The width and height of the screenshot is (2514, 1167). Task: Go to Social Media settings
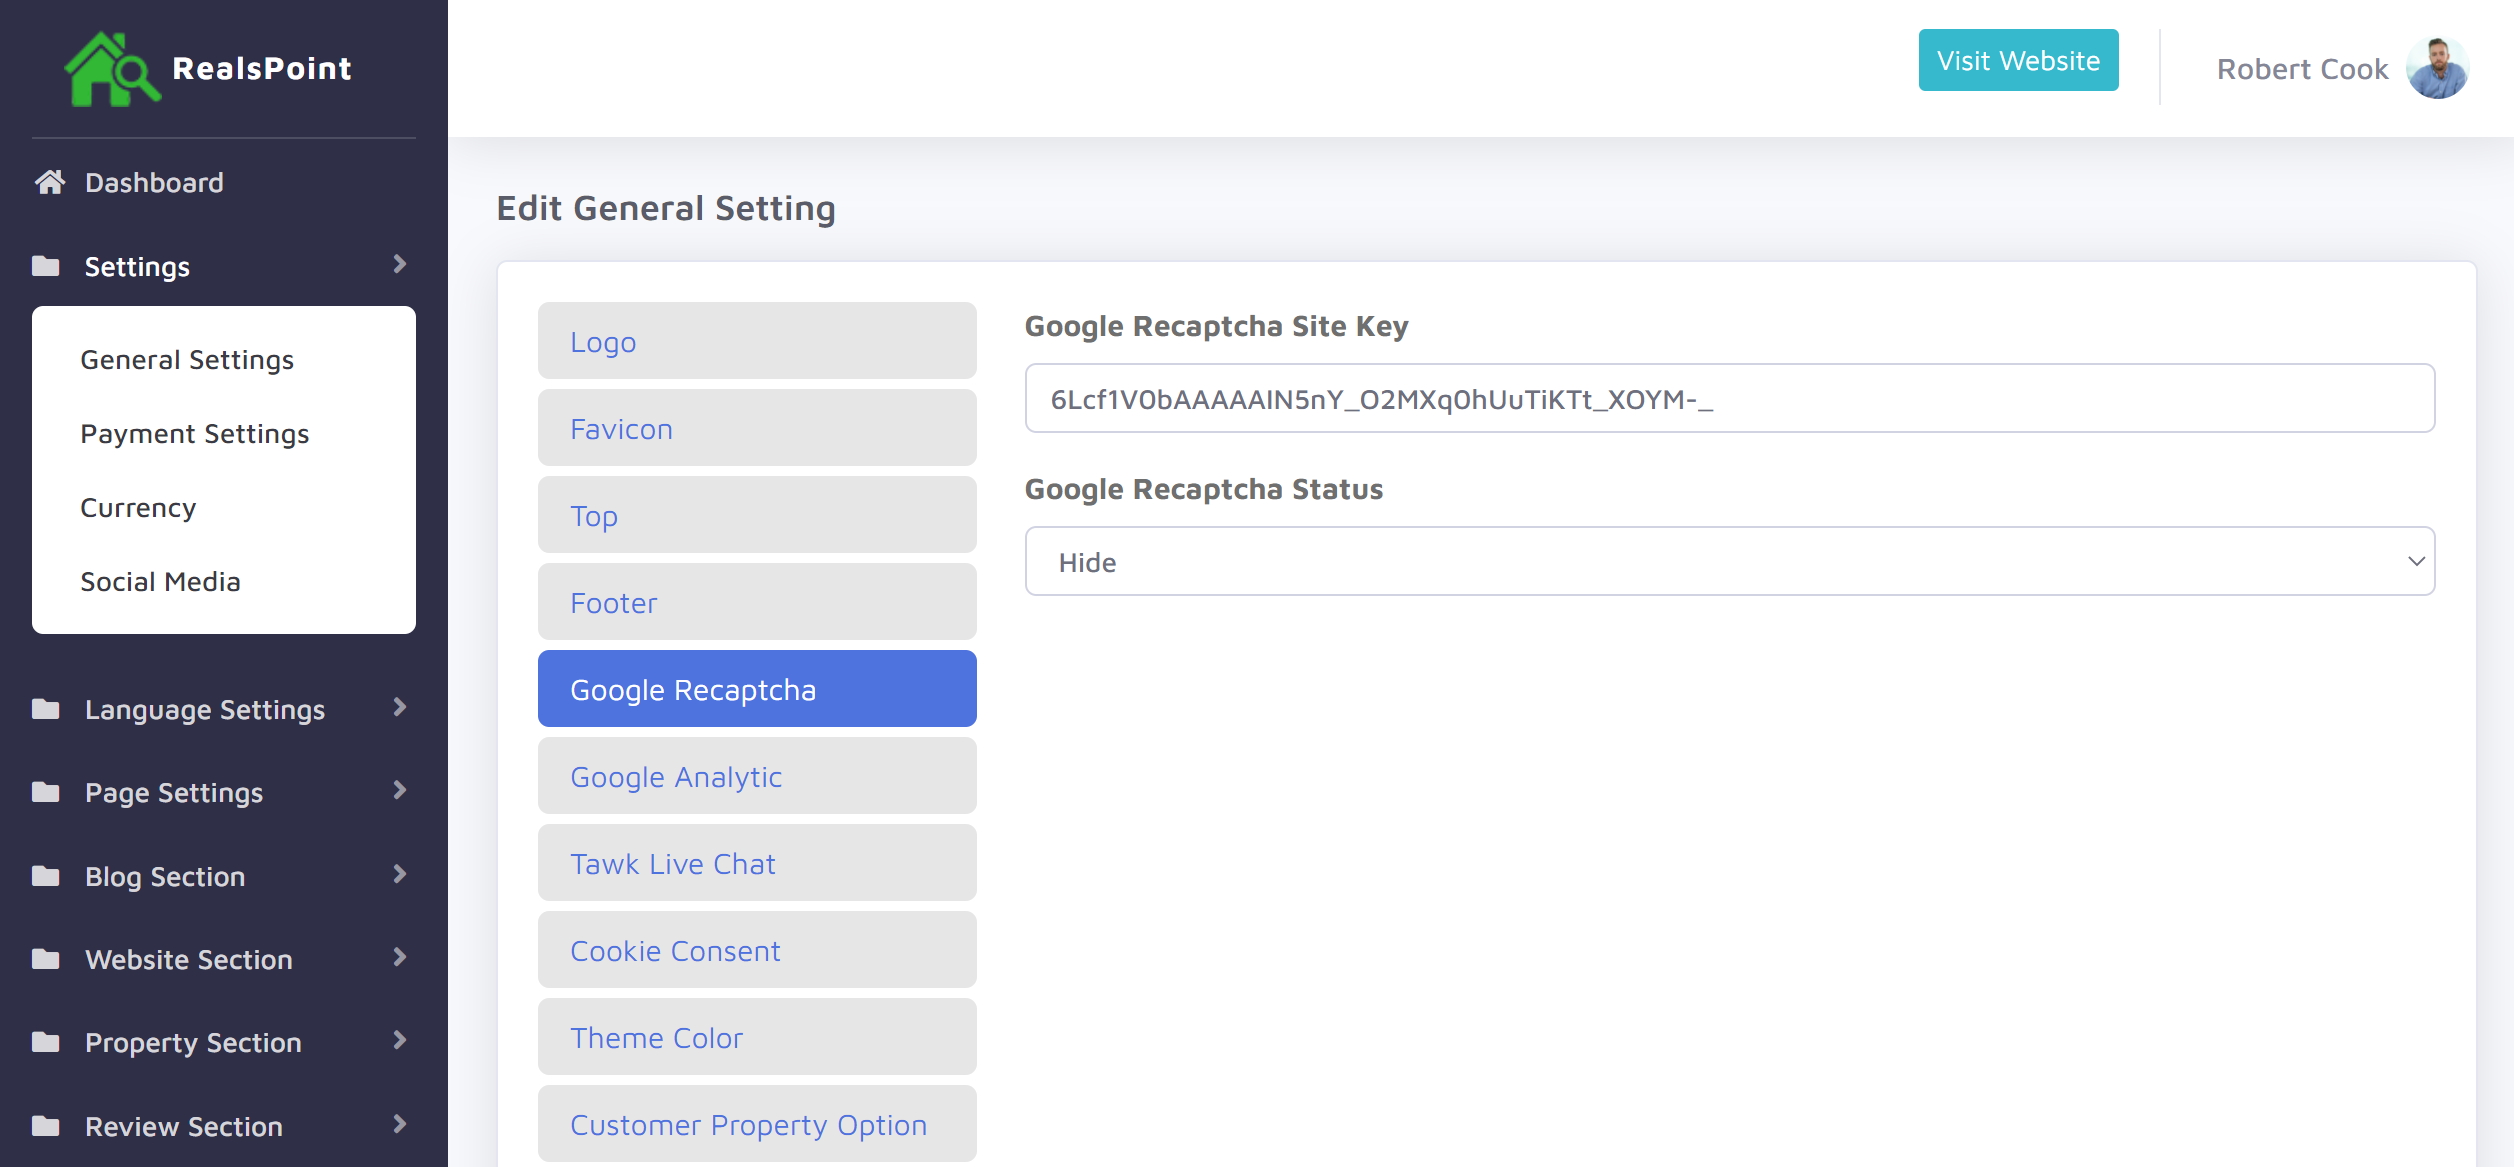(160, 582)
